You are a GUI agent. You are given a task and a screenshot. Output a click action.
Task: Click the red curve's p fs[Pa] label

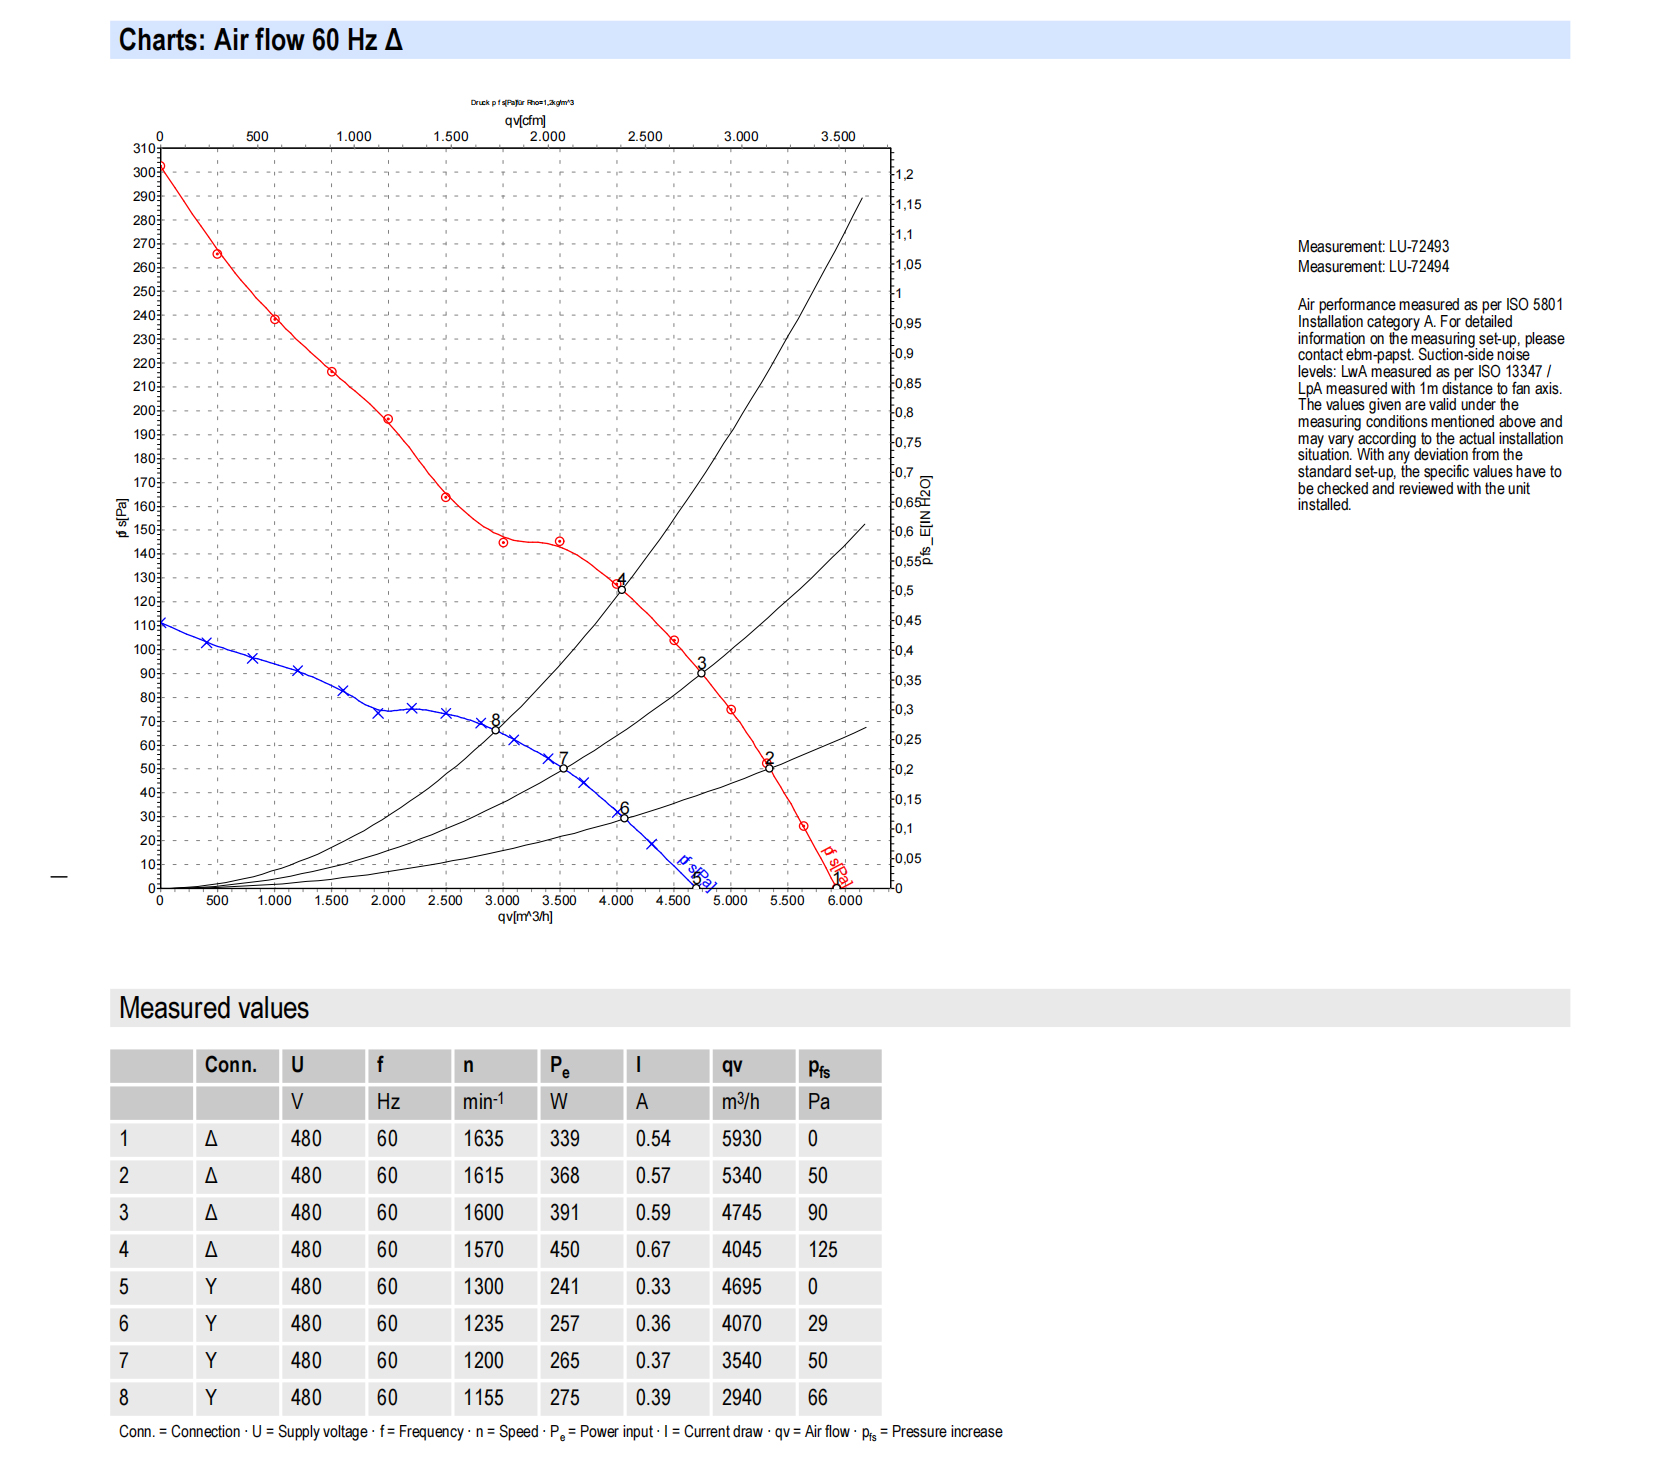[x=836, y=864]
